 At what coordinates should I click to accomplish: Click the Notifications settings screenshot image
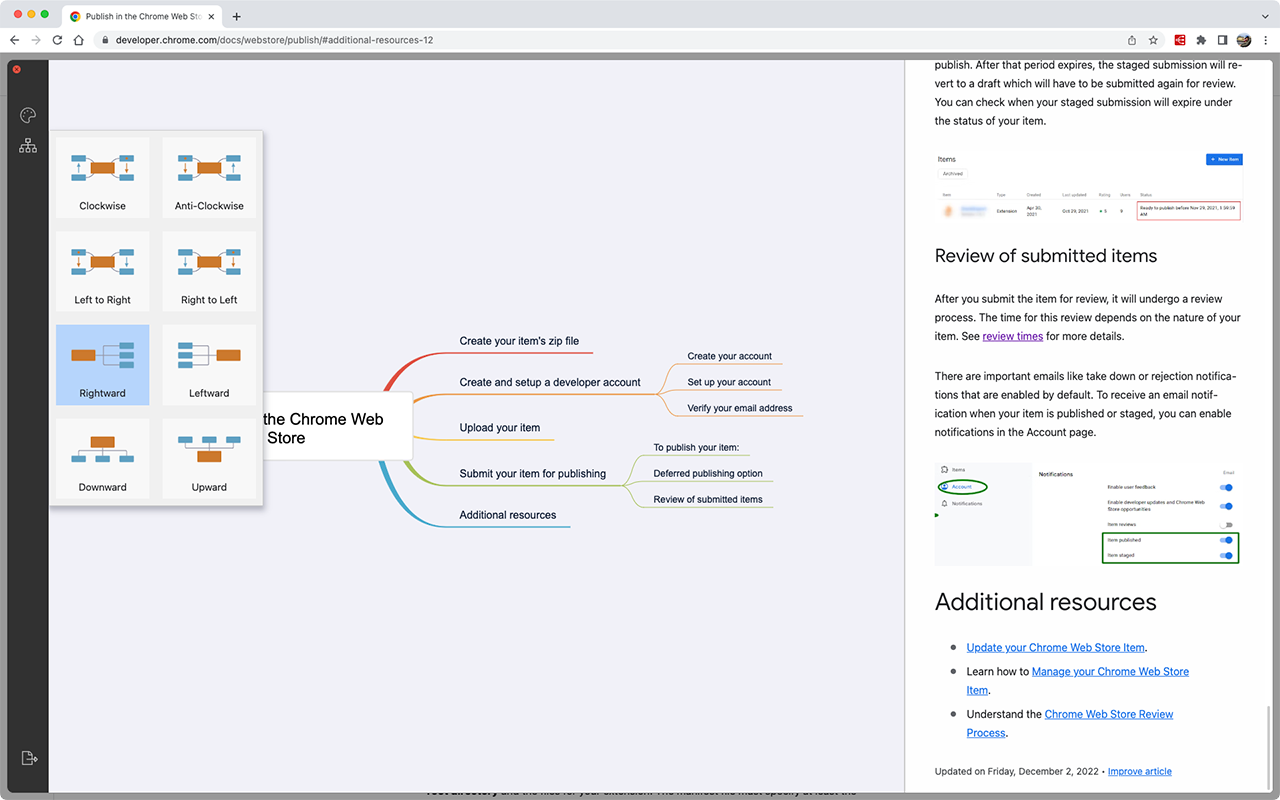1088,513
